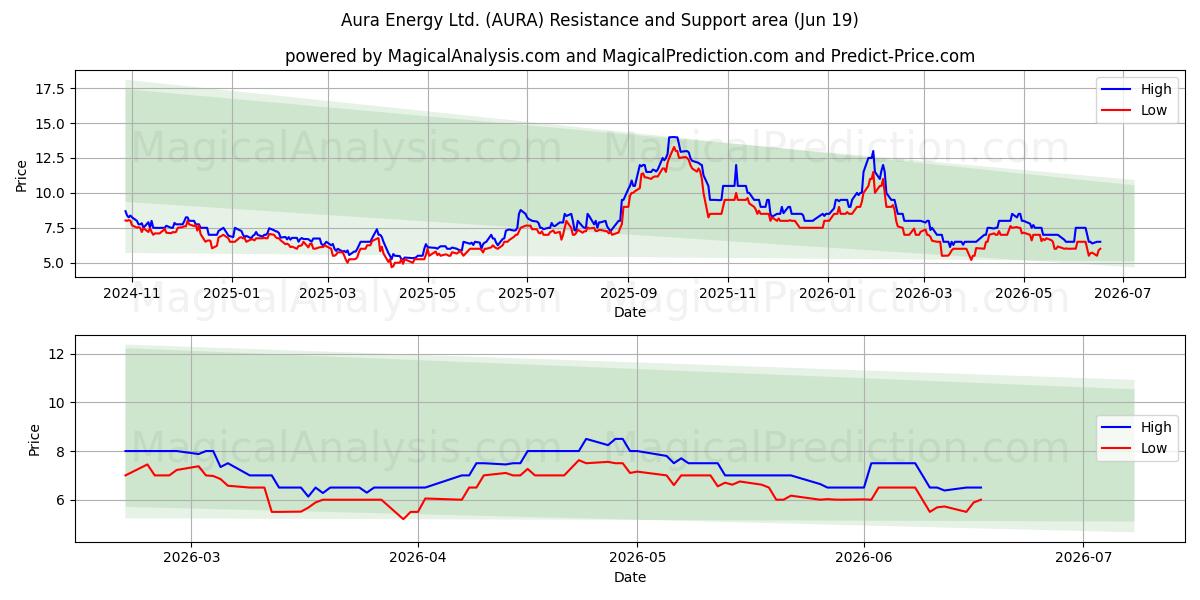Click the top chart's 'Price' axis label
Image resolution: width=1200 pixels, height=600 pixels.
click(22, 175)
